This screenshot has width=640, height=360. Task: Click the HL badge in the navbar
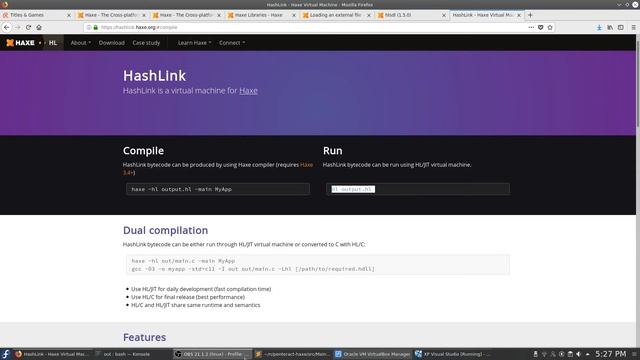click(x=53, y=42)
